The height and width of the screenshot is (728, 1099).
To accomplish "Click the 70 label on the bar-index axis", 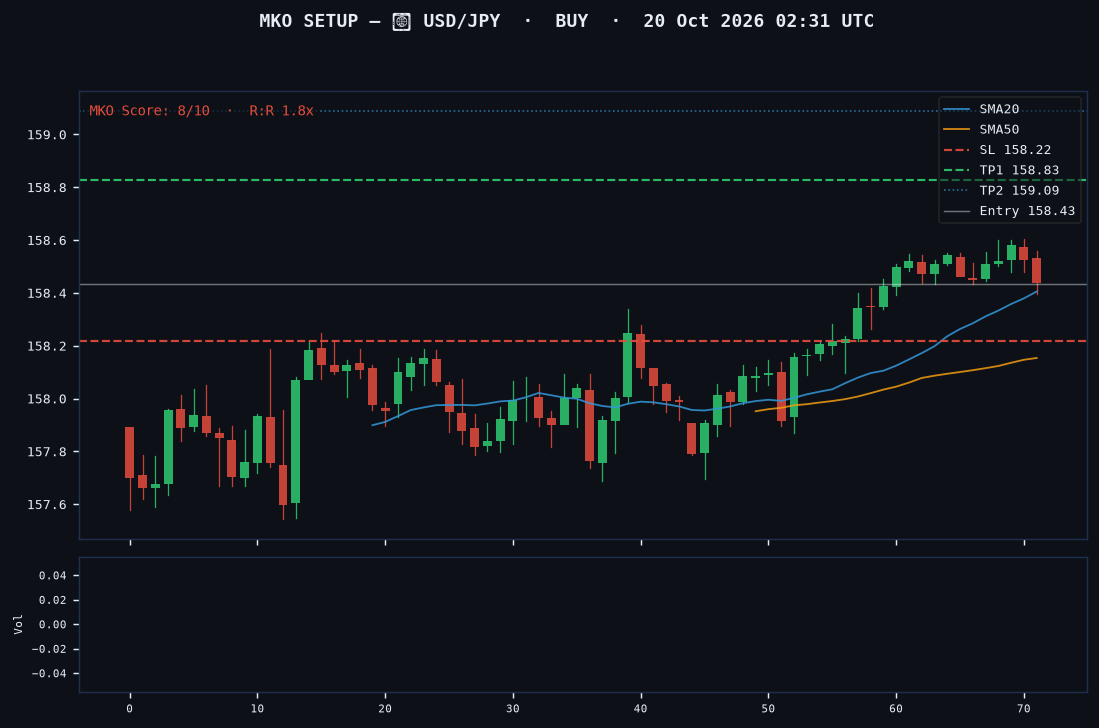I will [x=1024, y=708].
